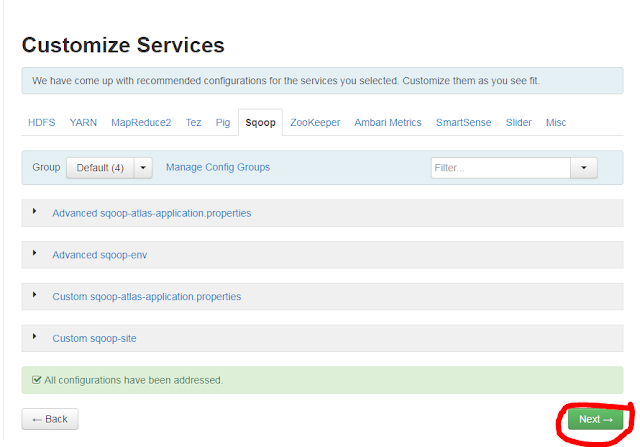Screen dimensions: 640x447
Task: Open the MapReduce2 tab
Action: point(141,122)
